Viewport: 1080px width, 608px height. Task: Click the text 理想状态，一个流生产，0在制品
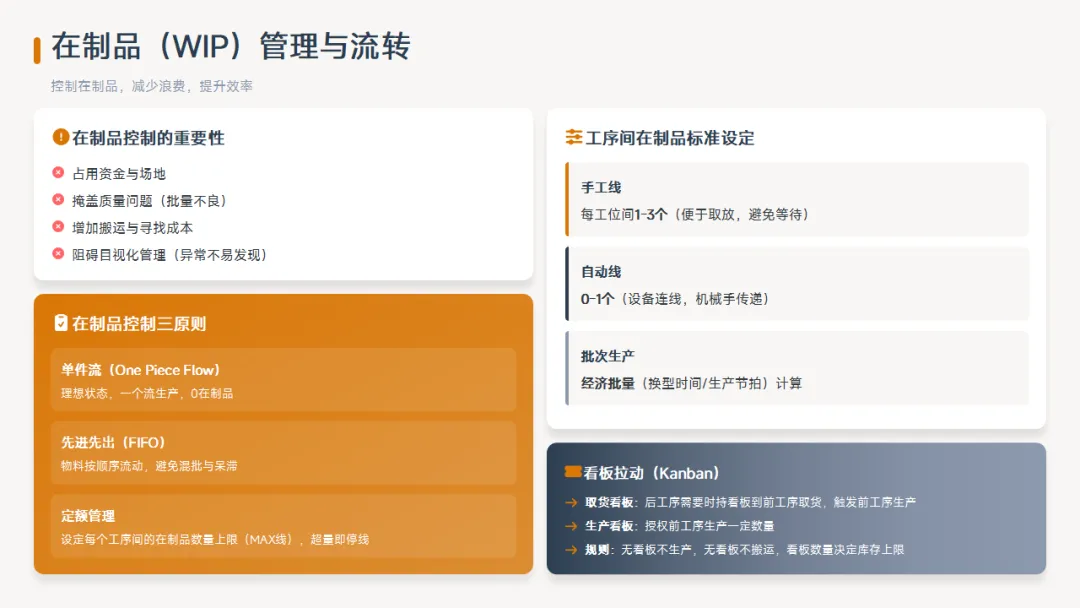click(147, 393)
